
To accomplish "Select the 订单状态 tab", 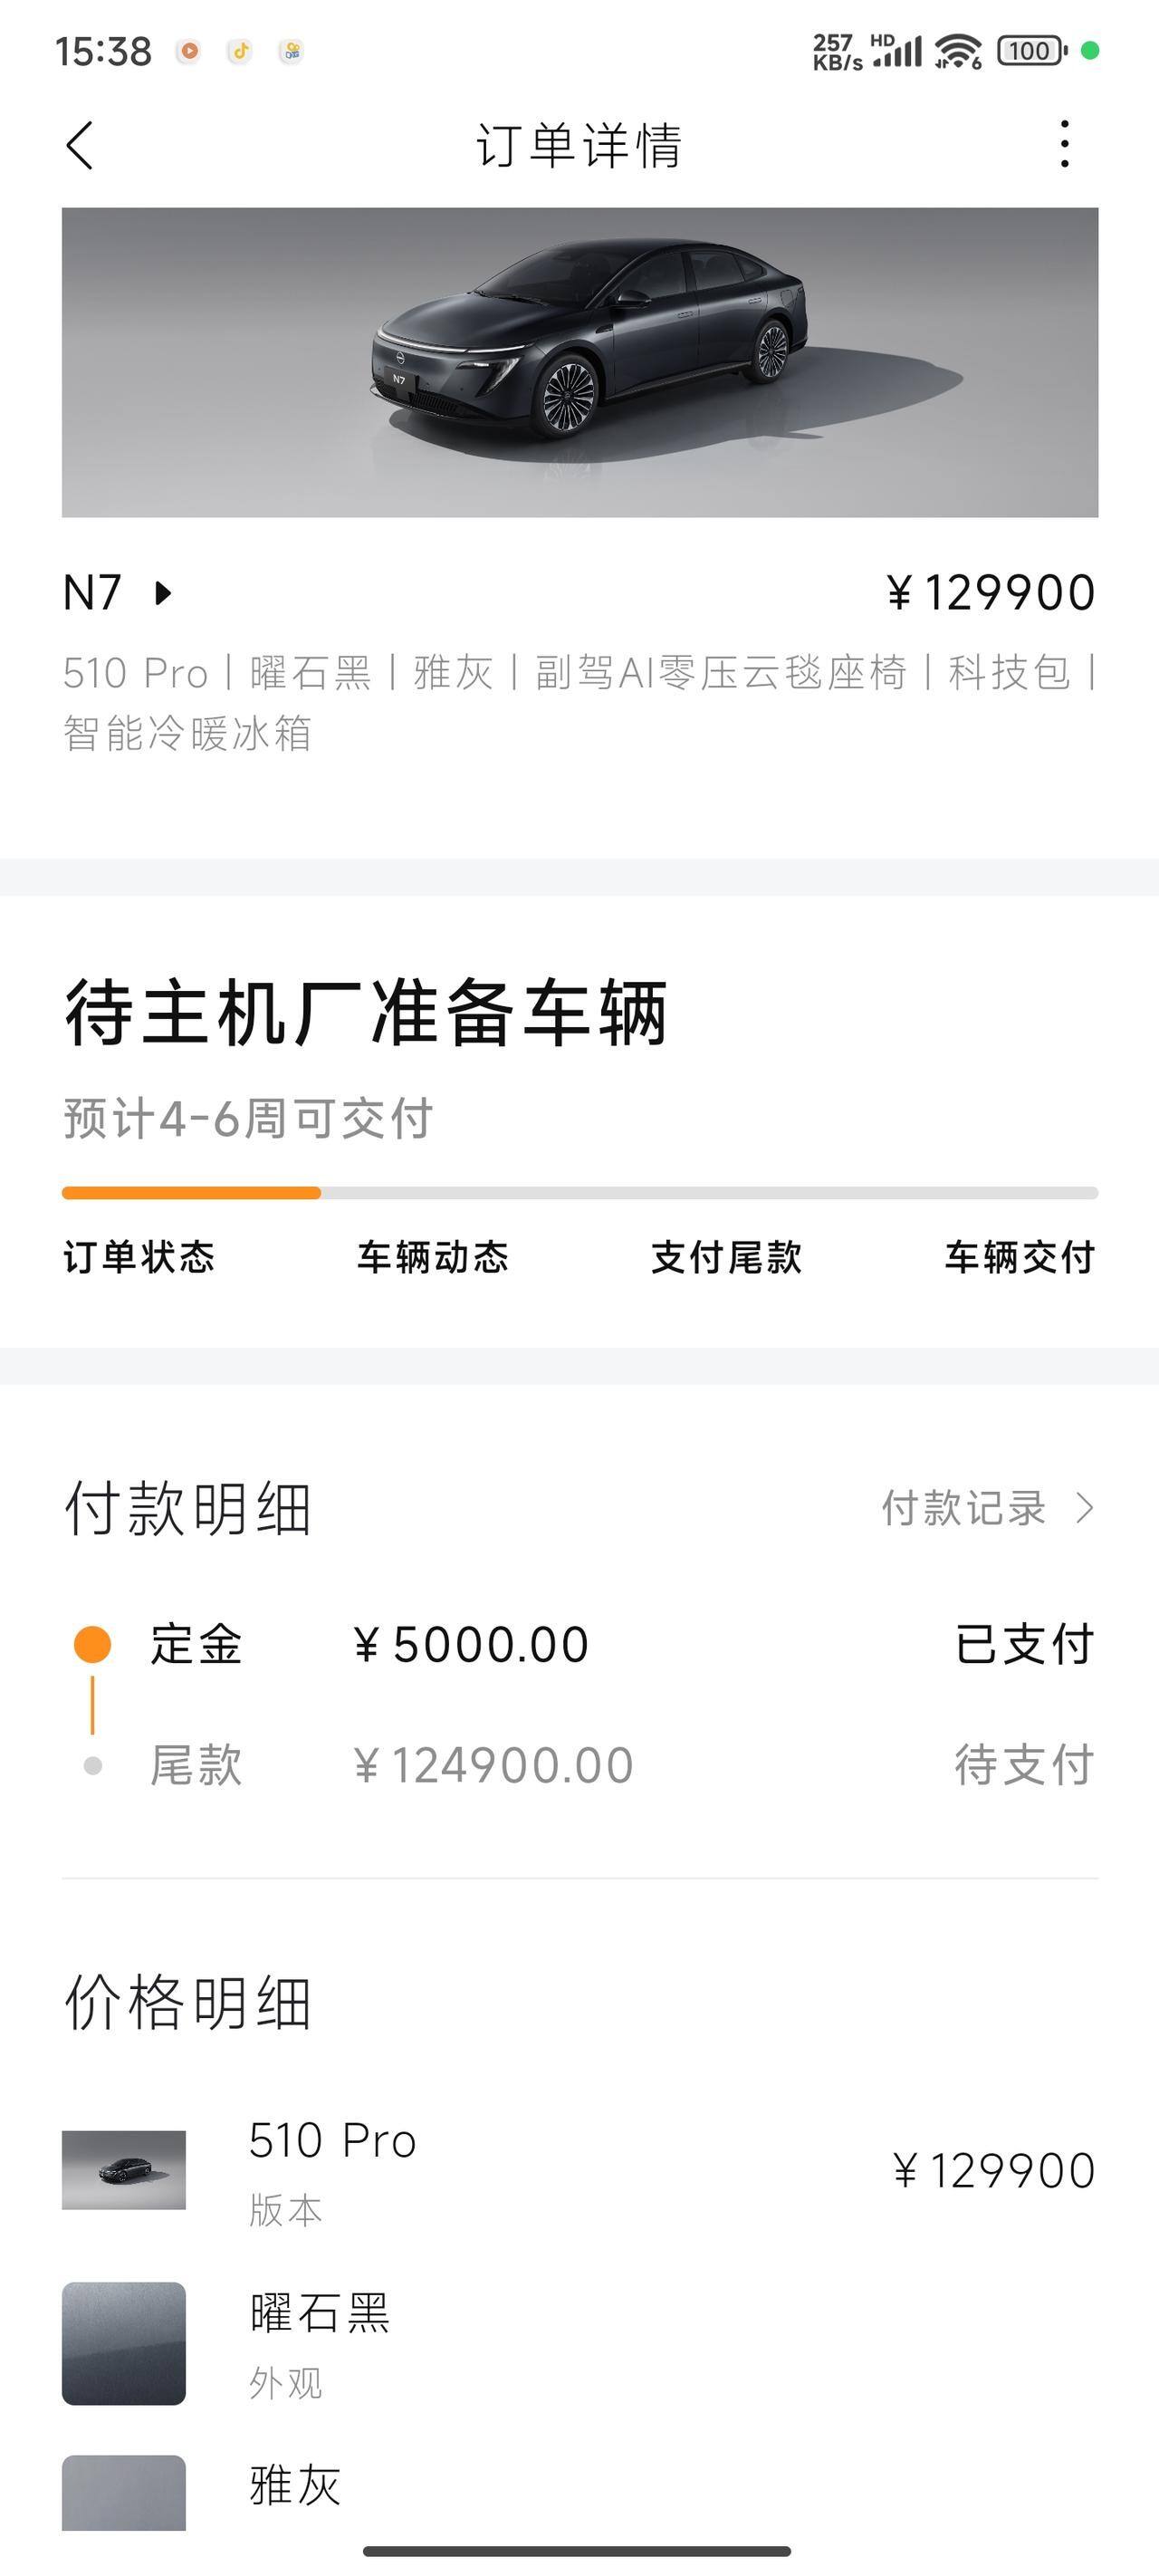I will (x=139, y=1257).
